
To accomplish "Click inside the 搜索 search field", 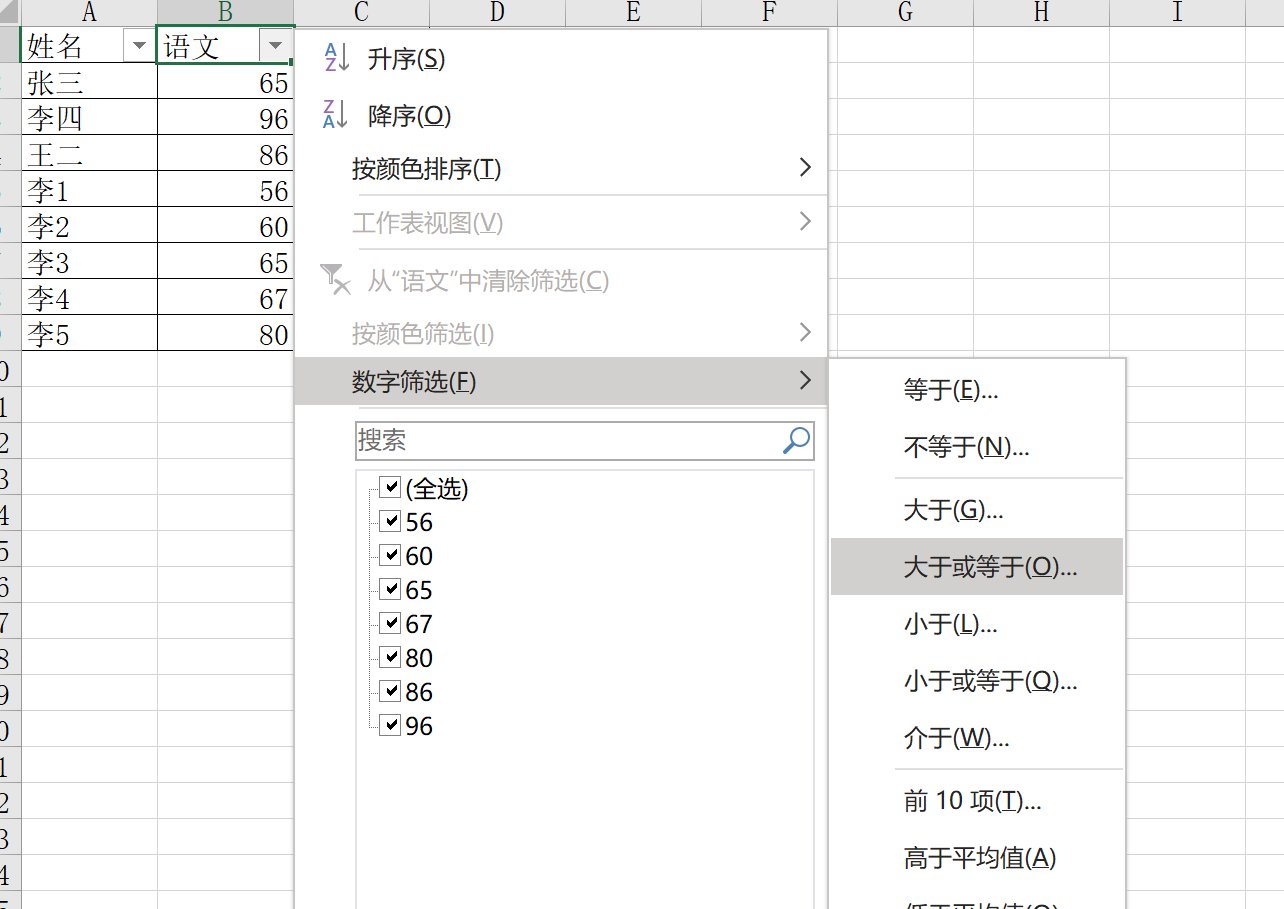I will [x=565, y=441].
